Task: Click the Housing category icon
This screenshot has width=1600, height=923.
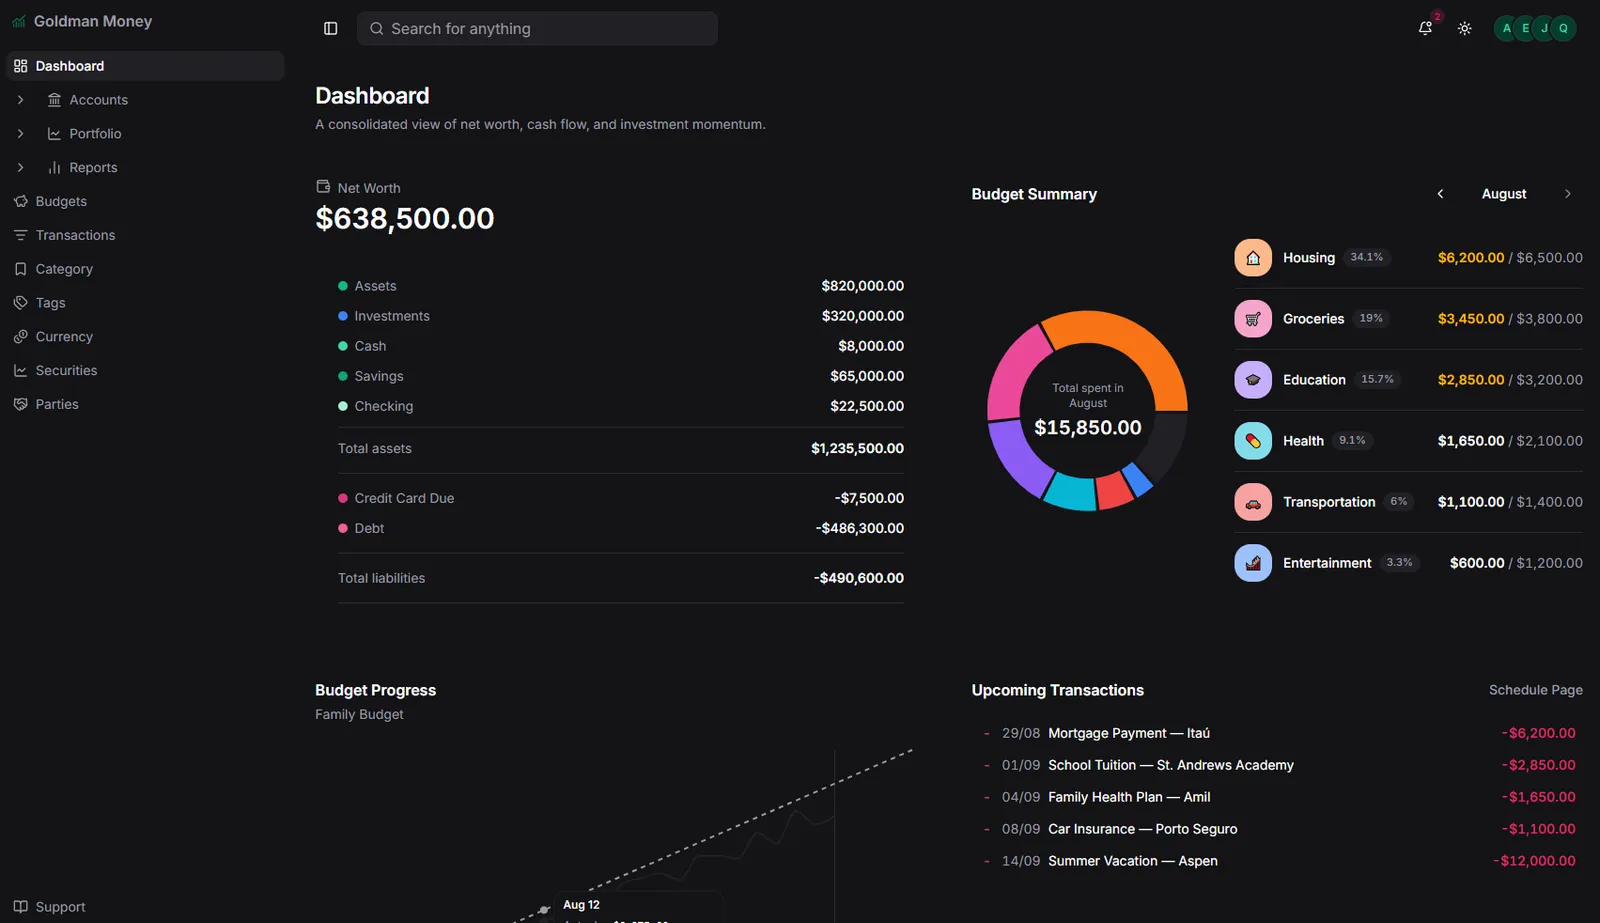Action: click(x=1253, y=258)
